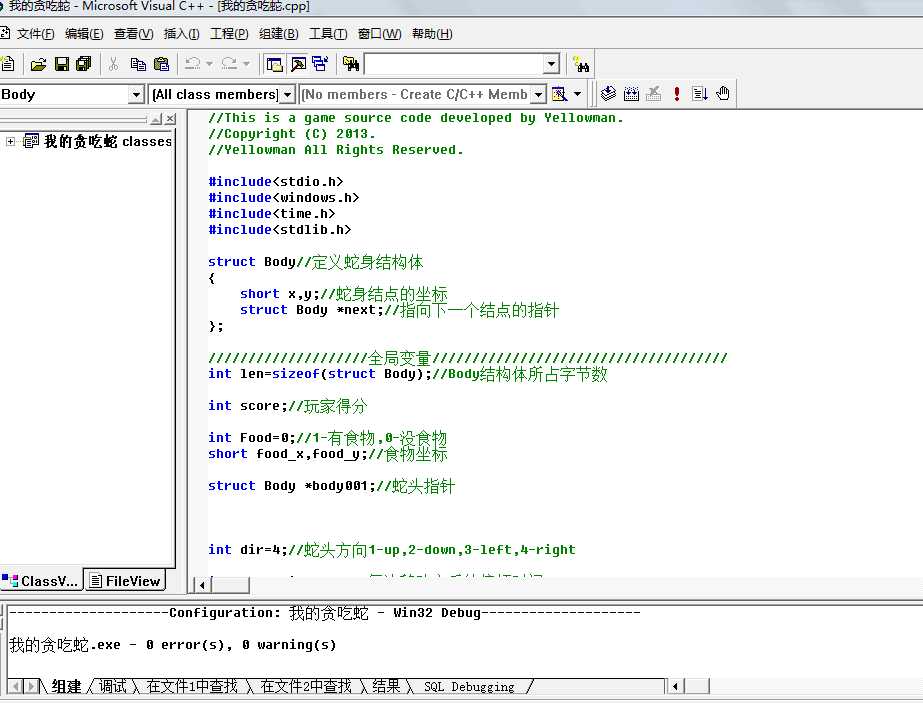This screenshot has width=923, height=703.
Task: Click the output pane horizontal scroll left arrow
Action: (675, 686)
